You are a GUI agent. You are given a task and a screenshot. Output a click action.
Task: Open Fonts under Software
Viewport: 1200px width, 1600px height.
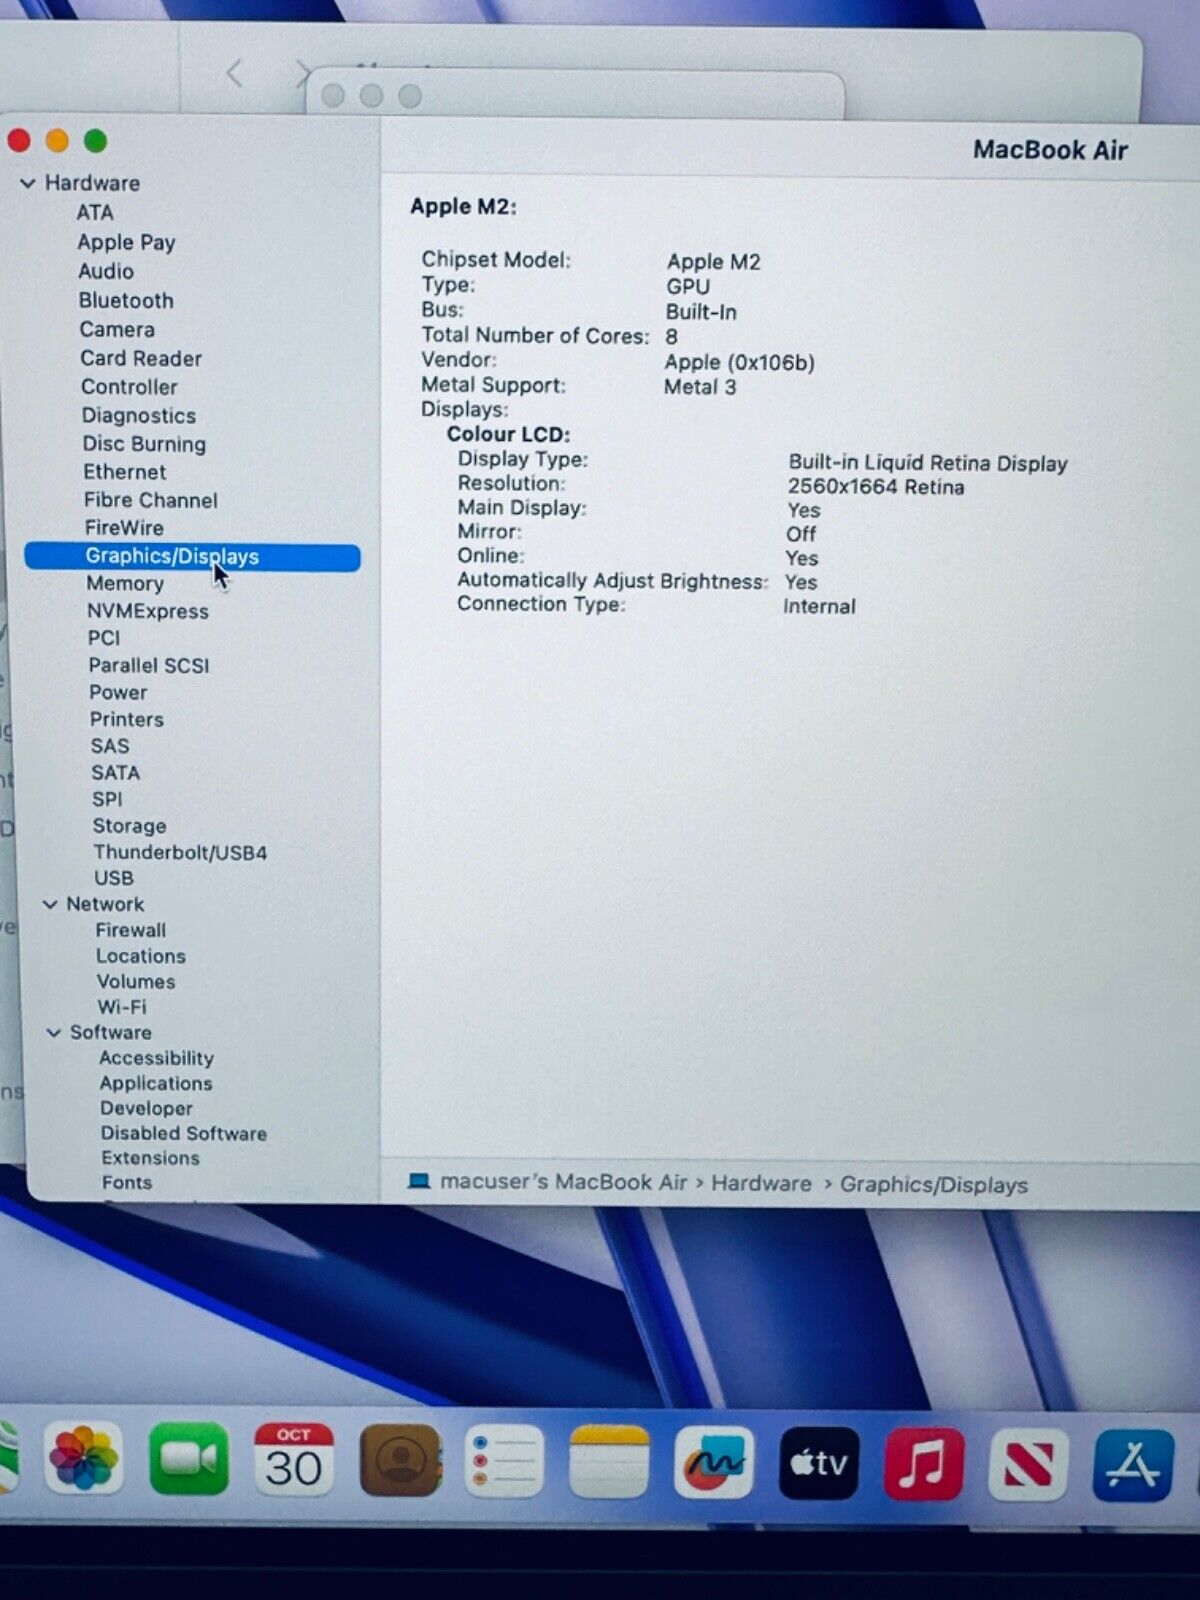(x=127, y=1182)
